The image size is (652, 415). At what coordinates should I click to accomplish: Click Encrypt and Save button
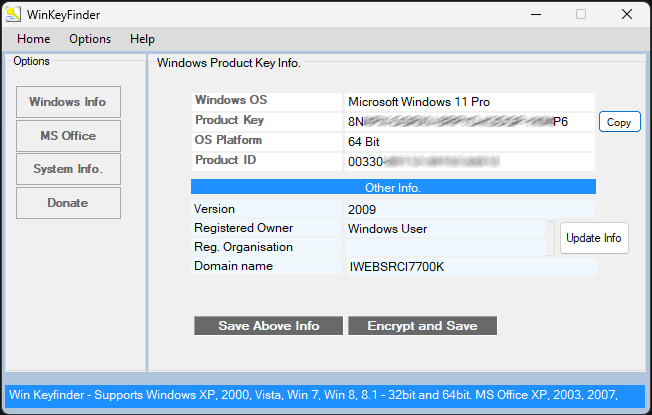point(422,326)
